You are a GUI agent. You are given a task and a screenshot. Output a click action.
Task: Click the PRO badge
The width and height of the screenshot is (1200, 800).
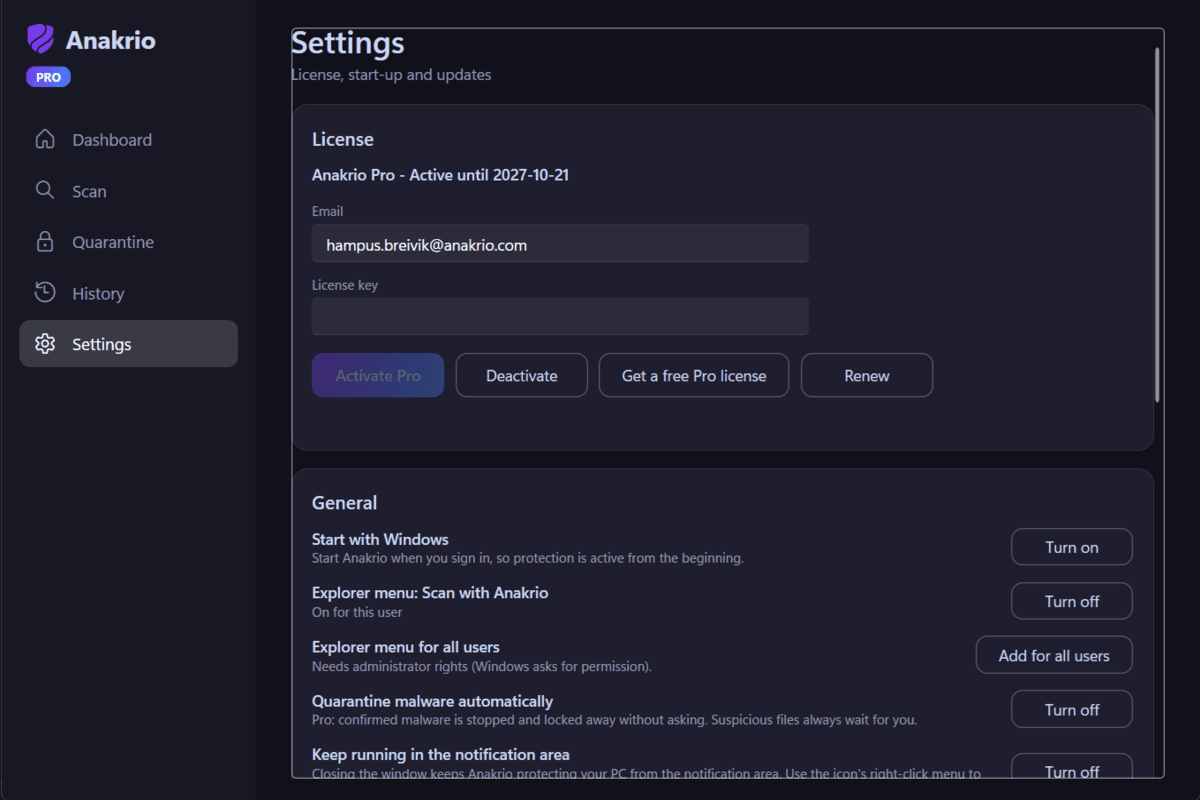coord(48,77)
